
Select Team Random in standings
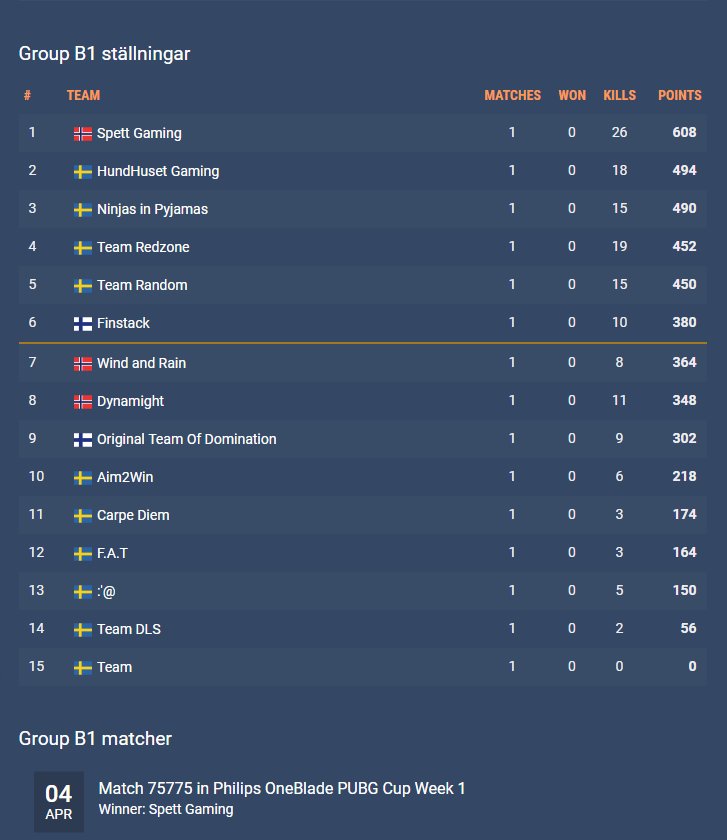[143, 285]
